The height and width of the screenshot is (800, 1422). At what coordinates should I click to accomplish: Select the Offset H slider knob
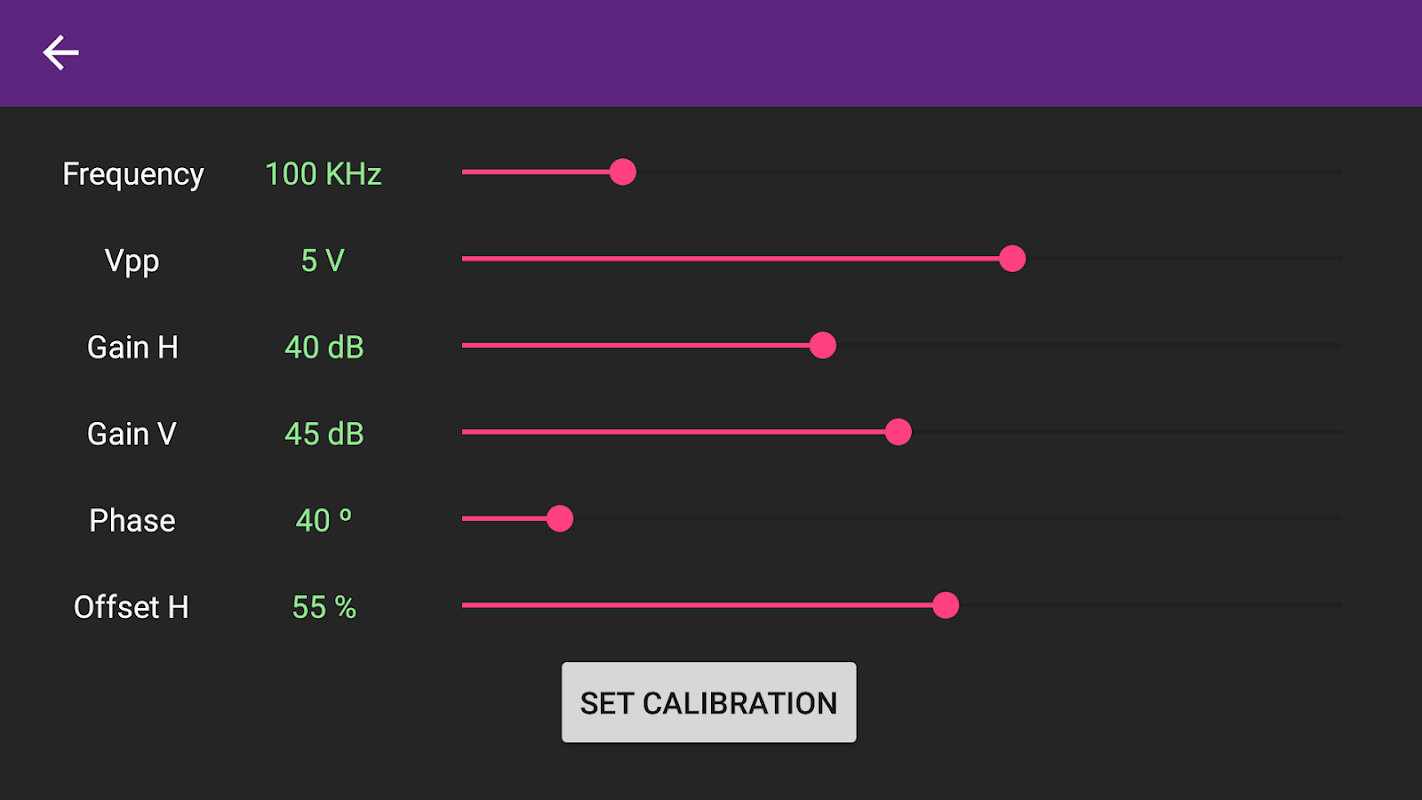coord(945,605)
